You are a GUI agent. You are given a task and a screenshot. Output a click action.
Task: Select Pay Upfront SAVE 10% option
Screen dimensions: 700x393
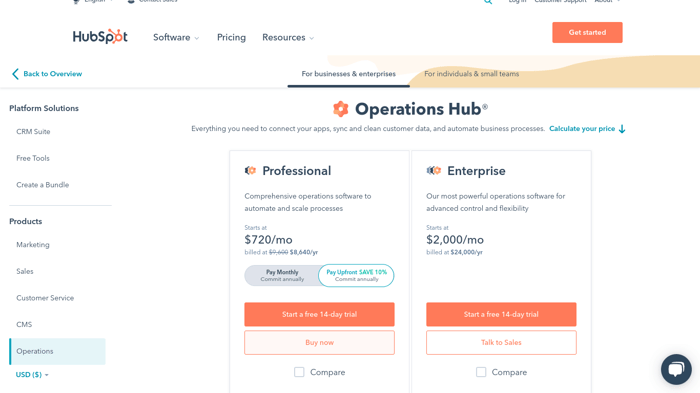356,276
